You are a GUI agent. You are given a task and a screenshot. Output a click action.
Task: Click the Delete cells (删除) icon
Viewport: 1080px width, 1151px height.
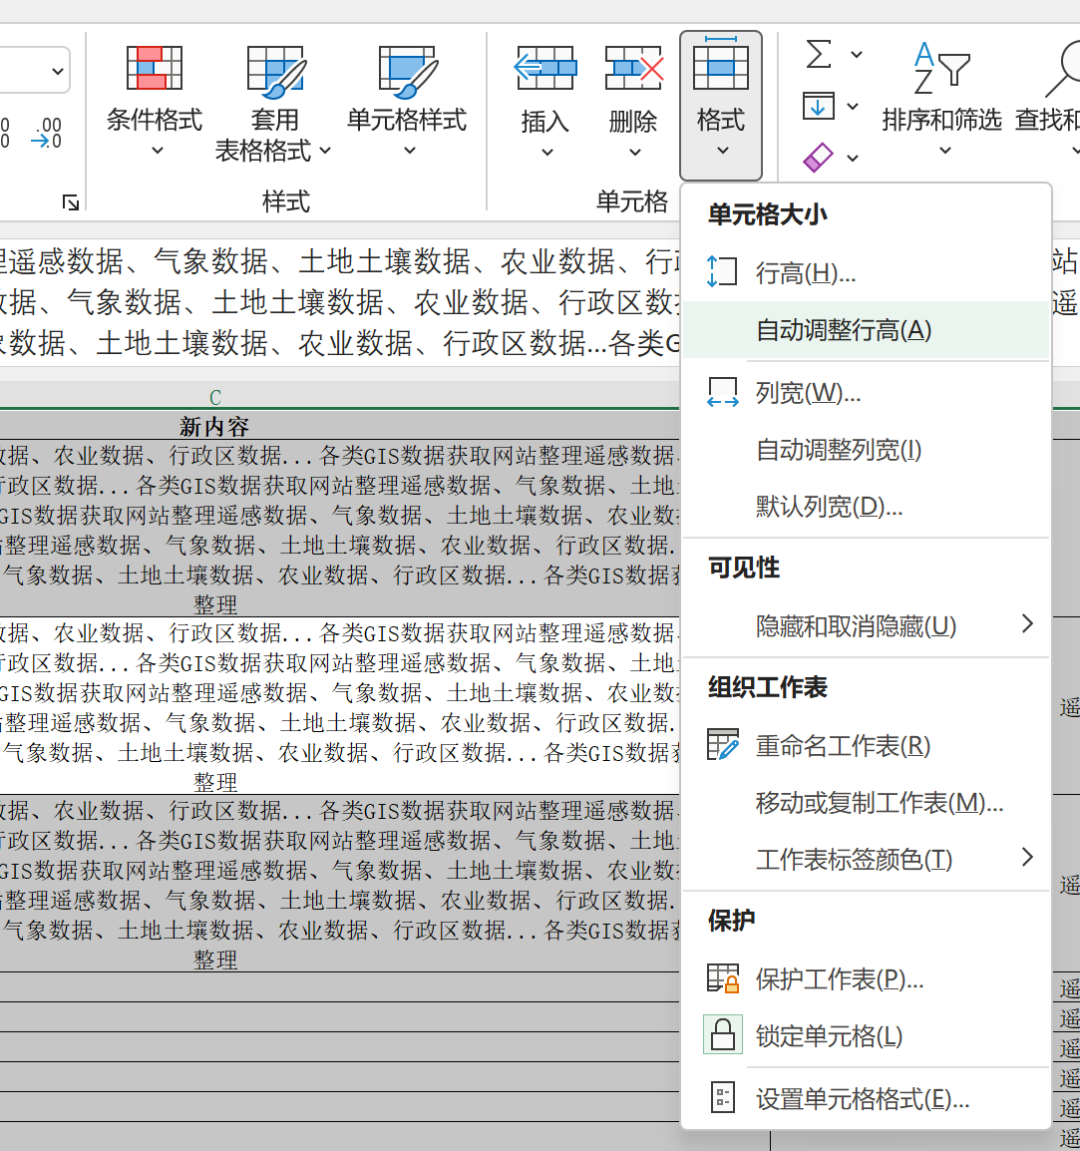click(634, 68)
